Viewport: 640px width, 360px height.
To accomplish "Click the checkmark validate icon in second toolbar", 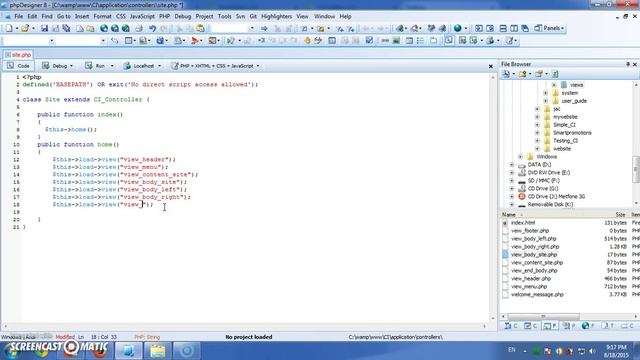I will 369,40.
